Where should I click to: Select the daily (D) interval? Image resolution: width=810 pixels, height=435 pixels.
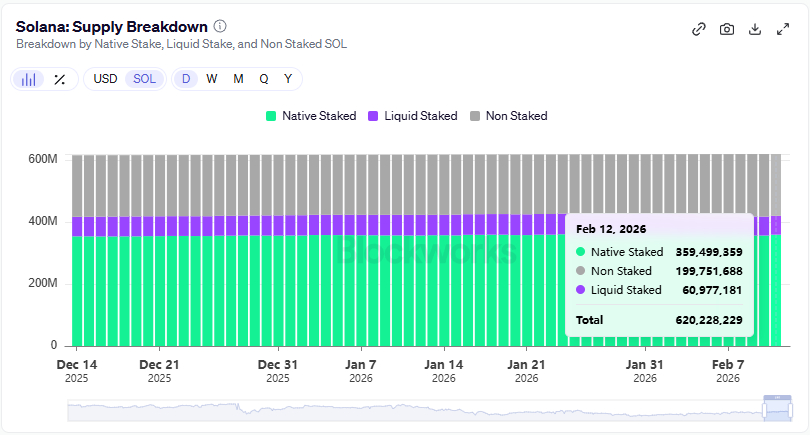click(186, 79)
